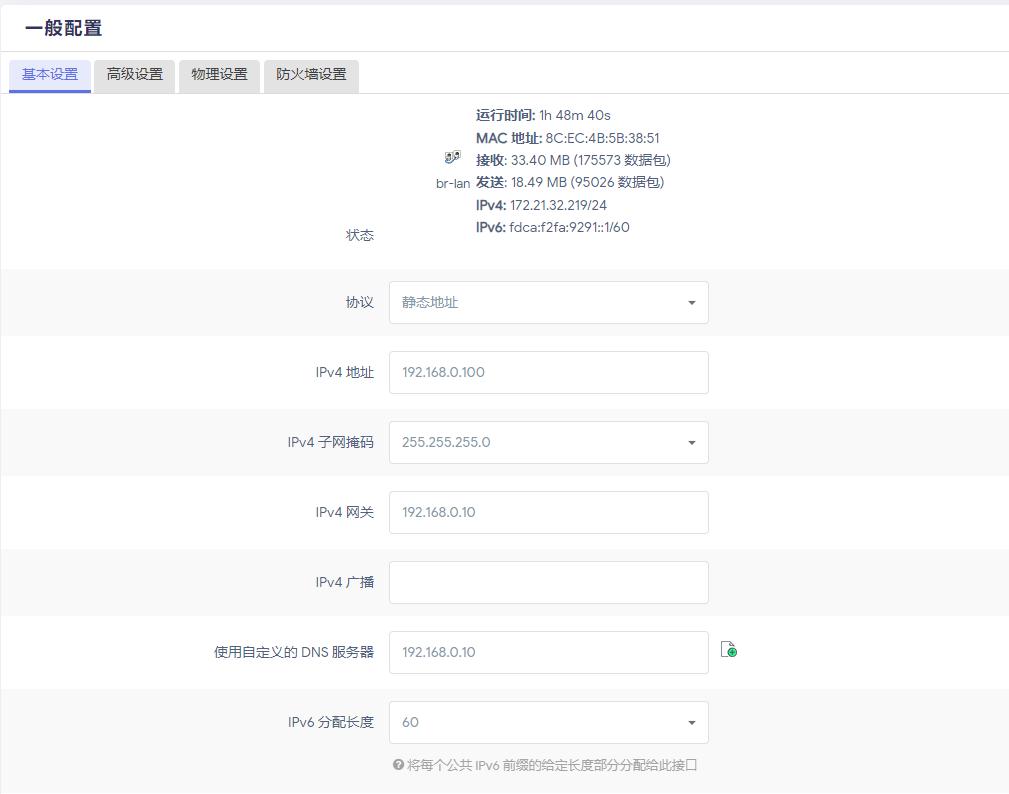Click the br-lan bridge interface icon

[452, 157]
